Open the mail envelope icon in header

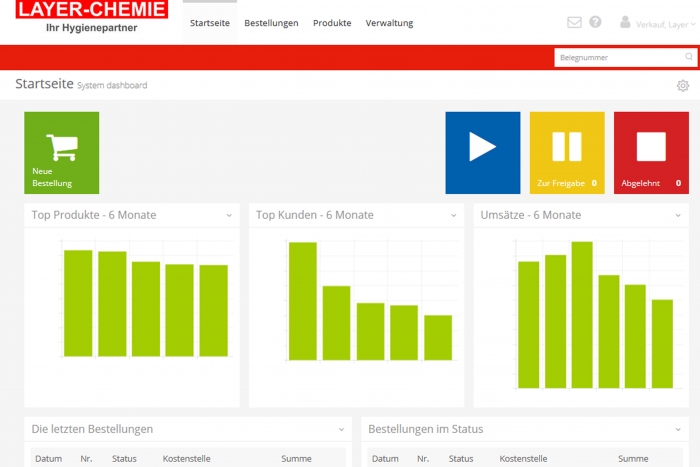tap(574, 22)
